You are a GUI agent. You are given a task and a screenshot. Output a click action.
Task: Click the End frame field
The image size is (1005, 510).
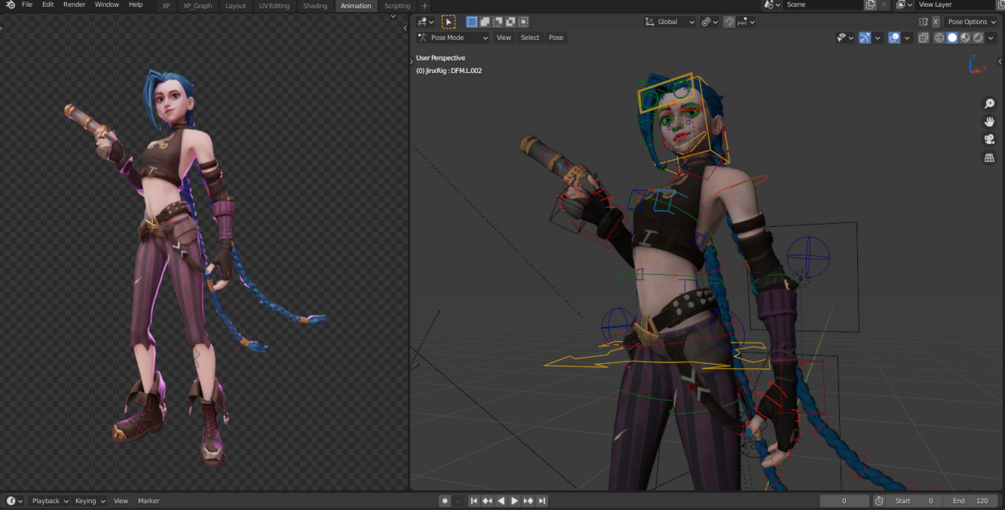(x=971, y=501)
